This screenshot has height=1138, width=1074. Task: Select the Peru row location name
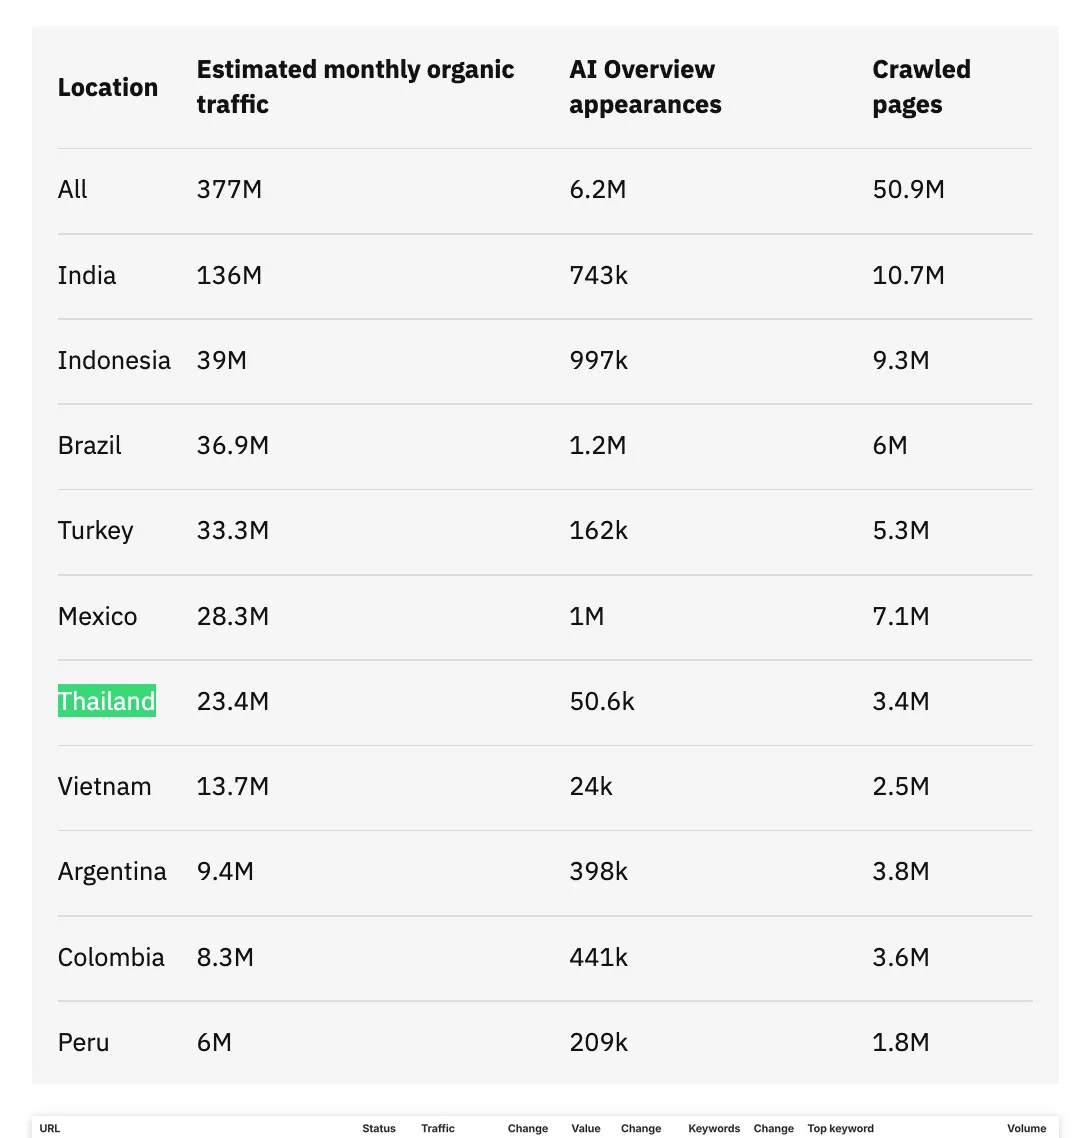[x=83, y=1042]
